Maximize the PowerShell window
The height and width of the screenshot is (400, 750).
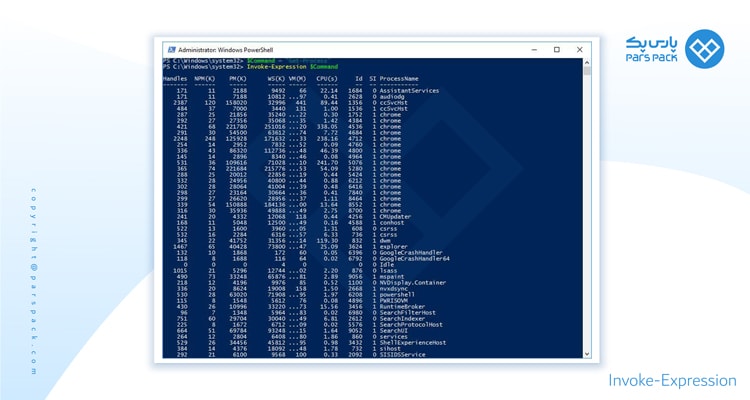tap(556, 49)
